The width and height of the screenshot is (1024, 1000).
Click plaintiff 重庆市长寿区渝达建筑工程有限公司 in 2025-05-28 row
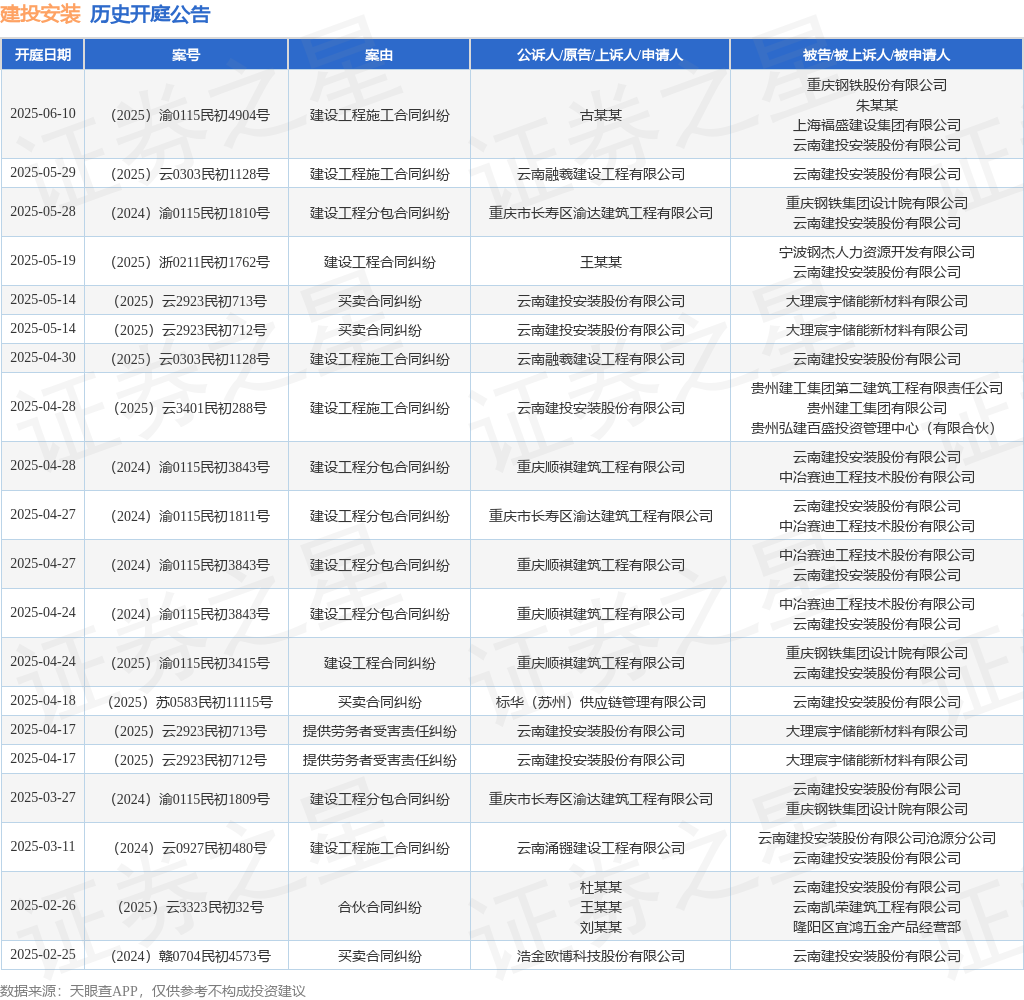600,213
